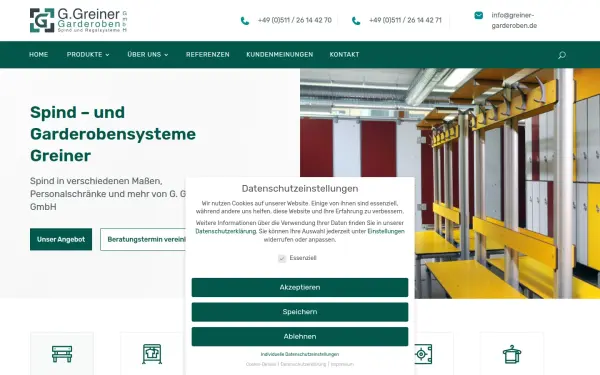Open the search magnifier icon
Screen dimensions: 600x375
tap(561, 55)
